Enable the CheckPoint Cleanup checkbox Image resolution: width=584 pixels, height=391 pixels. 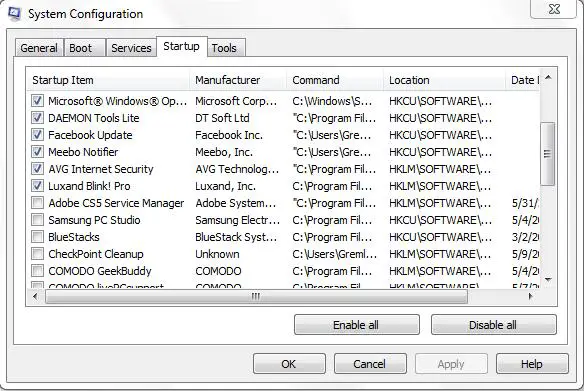[x=37, y=254]
